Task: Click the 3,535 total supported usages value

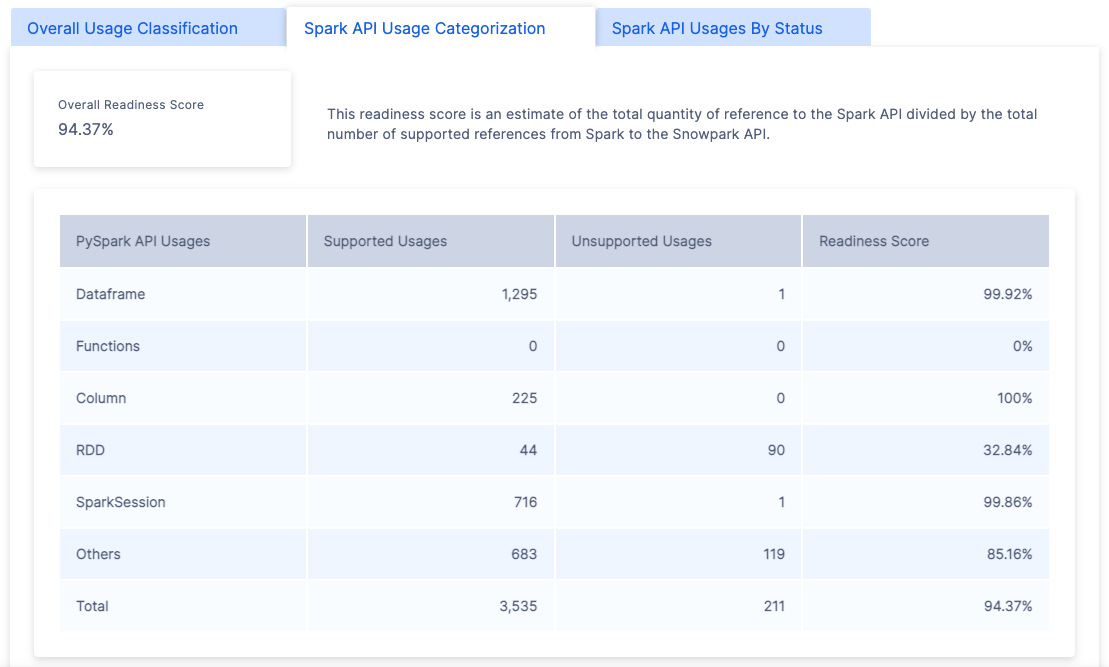Action: click(x=524, y=606)
